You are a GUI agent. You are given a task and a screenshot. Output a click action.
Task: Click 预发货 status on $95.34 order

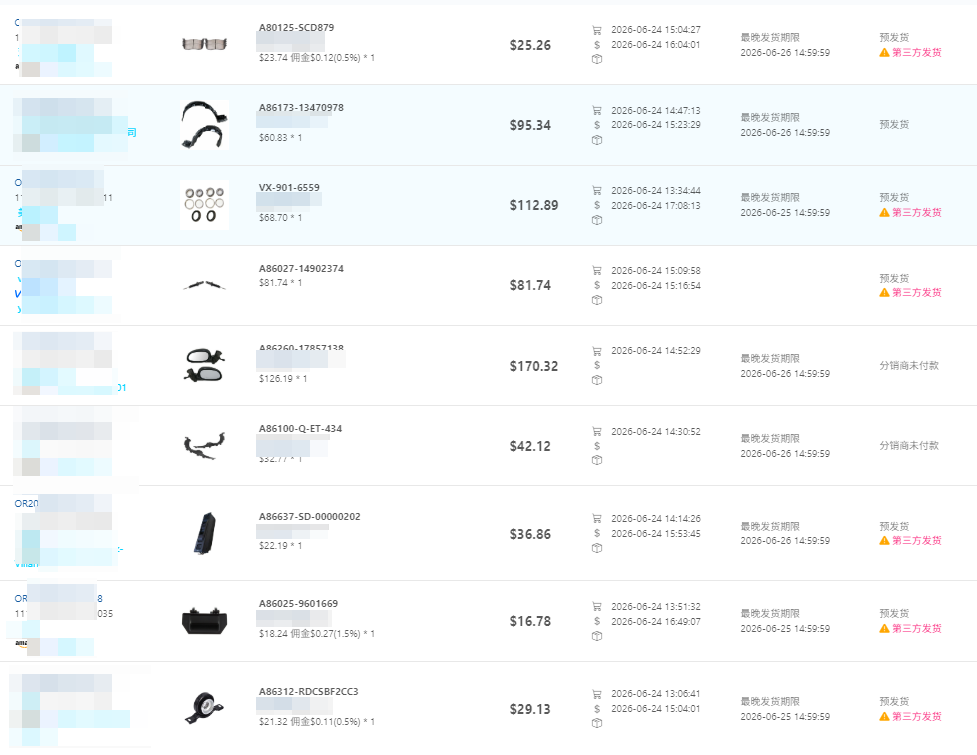point(894,125)
